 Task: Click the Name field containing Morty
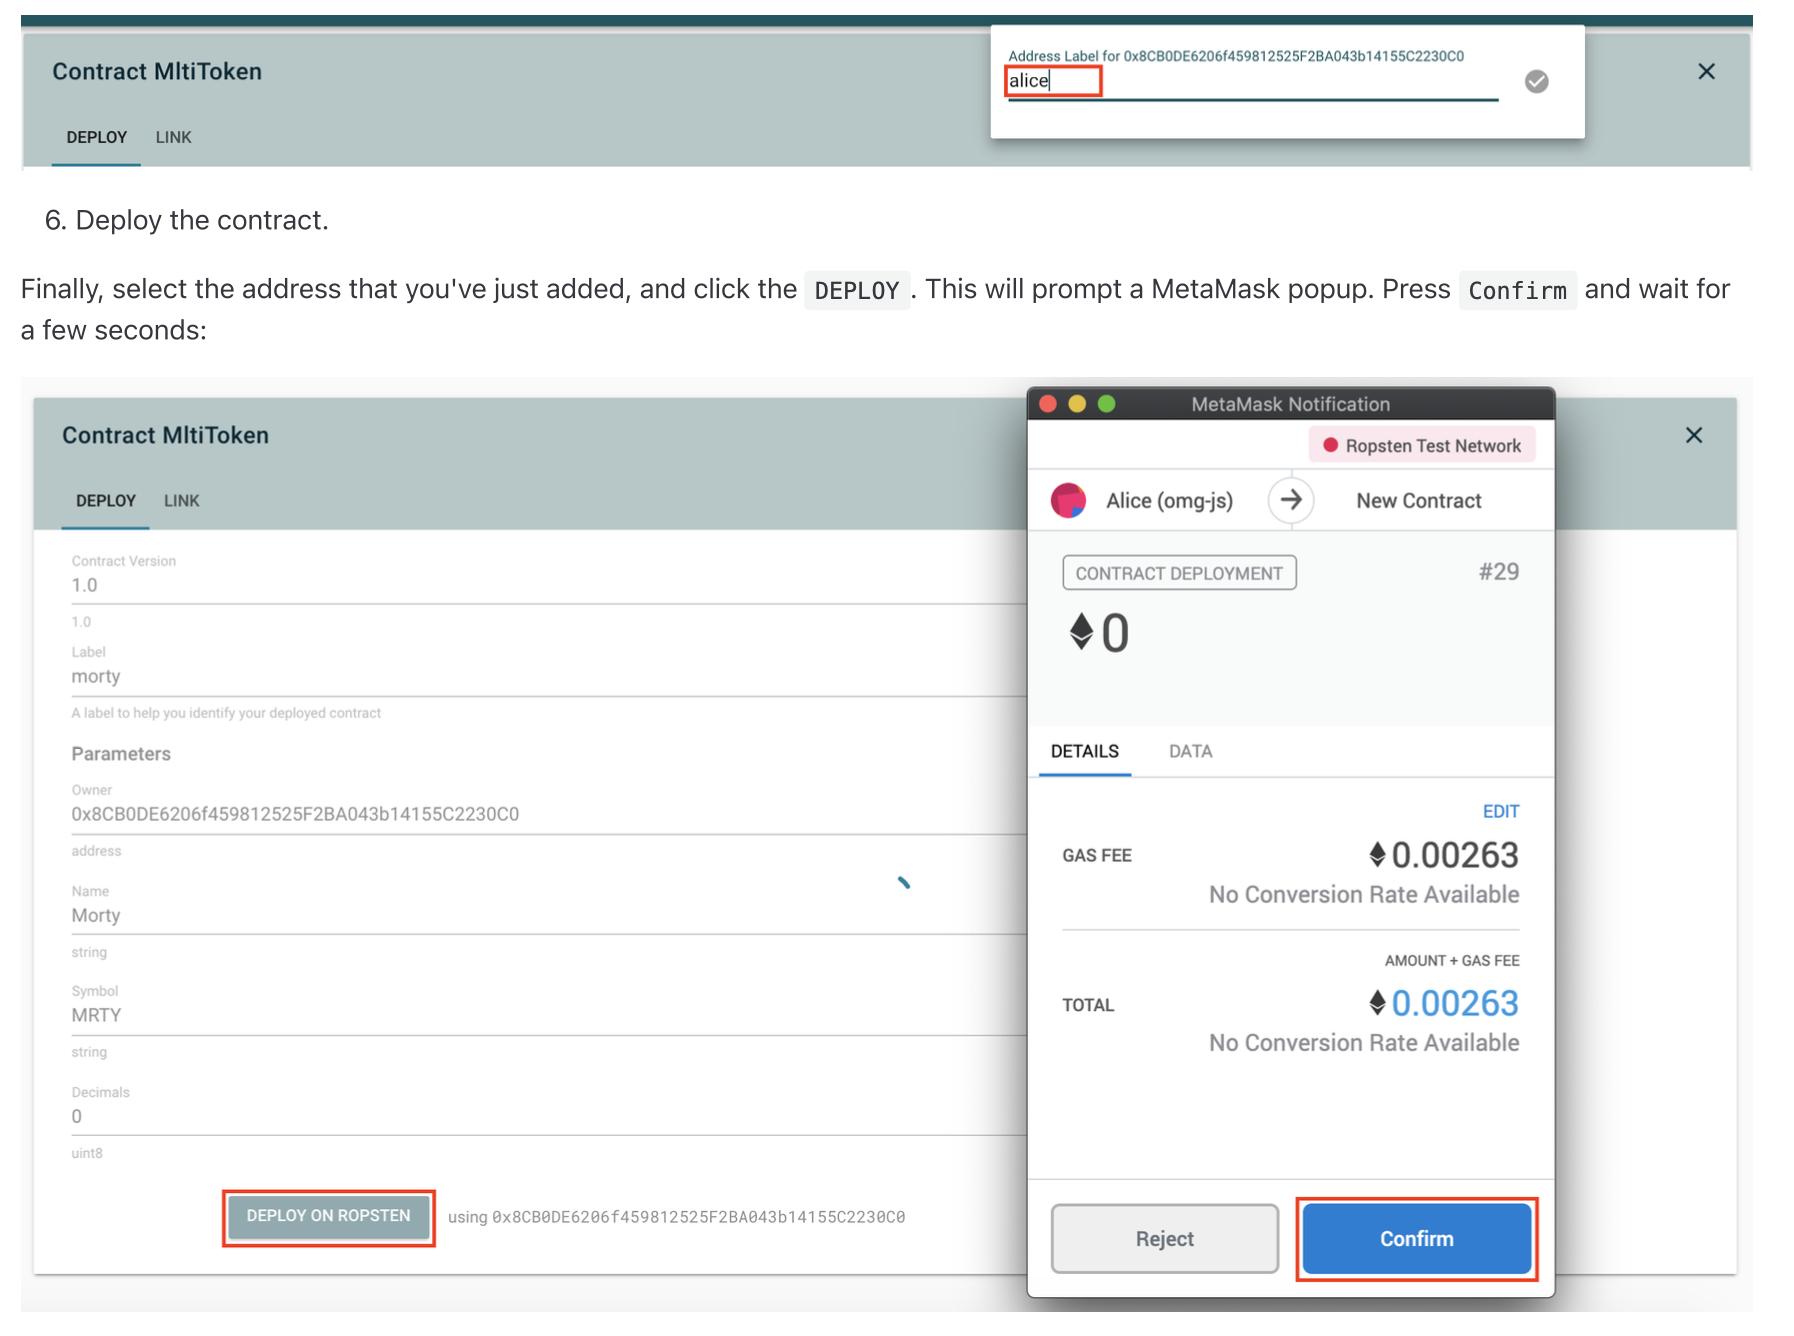[548, 916]
